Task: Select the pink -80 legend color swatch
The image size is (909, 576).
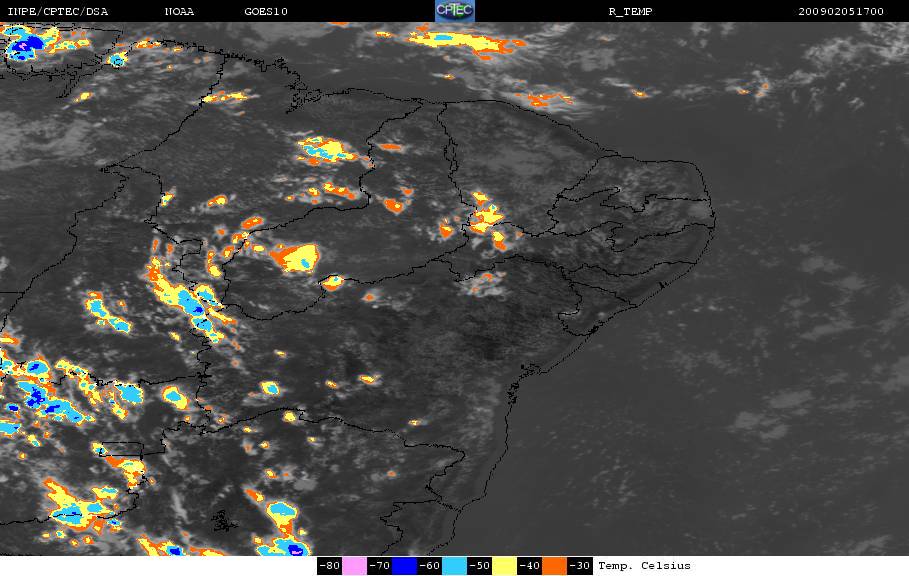Action: (354, 566)
